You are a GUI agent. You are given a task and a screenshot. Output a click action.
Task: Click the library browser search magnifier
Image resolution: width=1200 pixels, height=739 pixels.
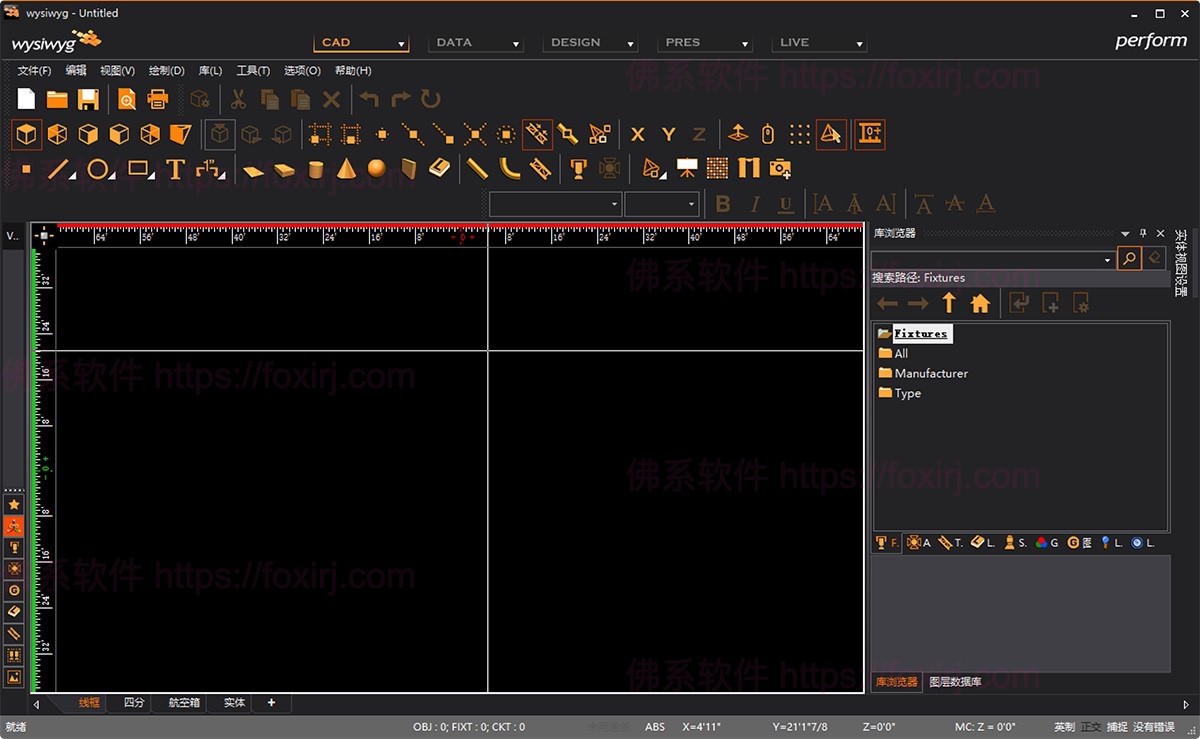pyautogui.click(x=1129, y=259)
